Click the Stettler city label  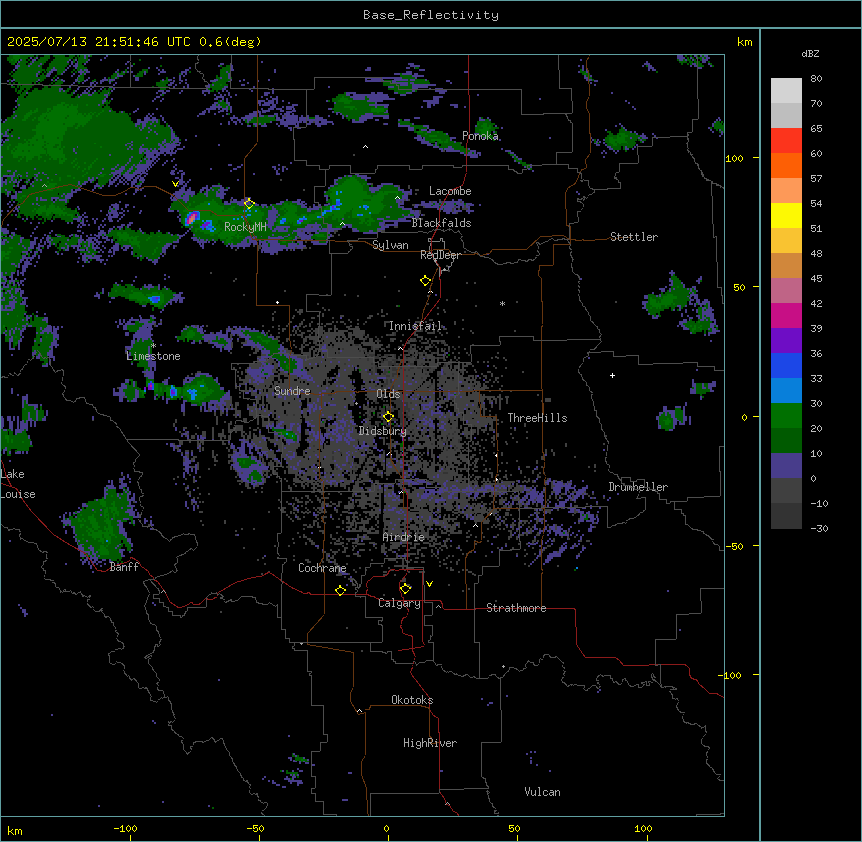coord(634,237)
